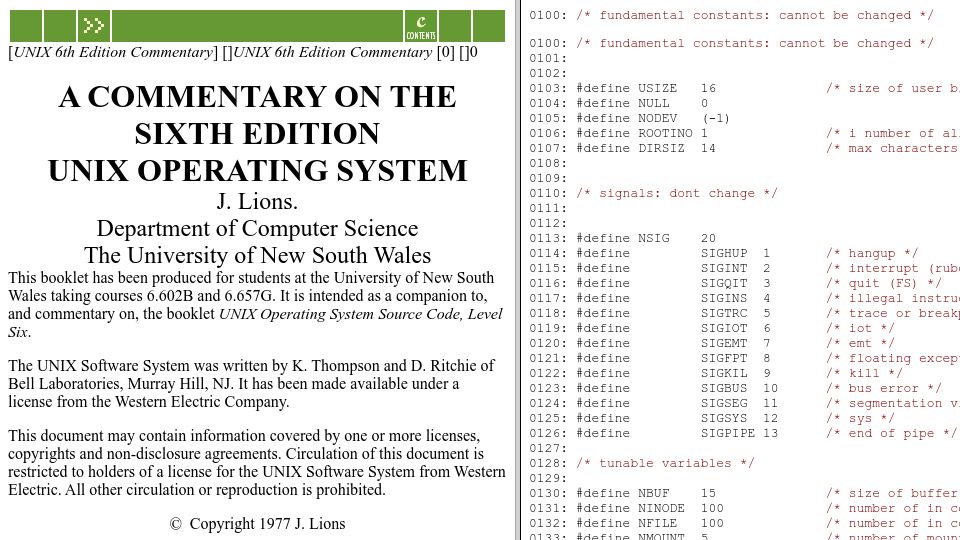Click 'The University of New South Wales'
The height and width of the screenshot is (540, 960).
tap(257, 255)
